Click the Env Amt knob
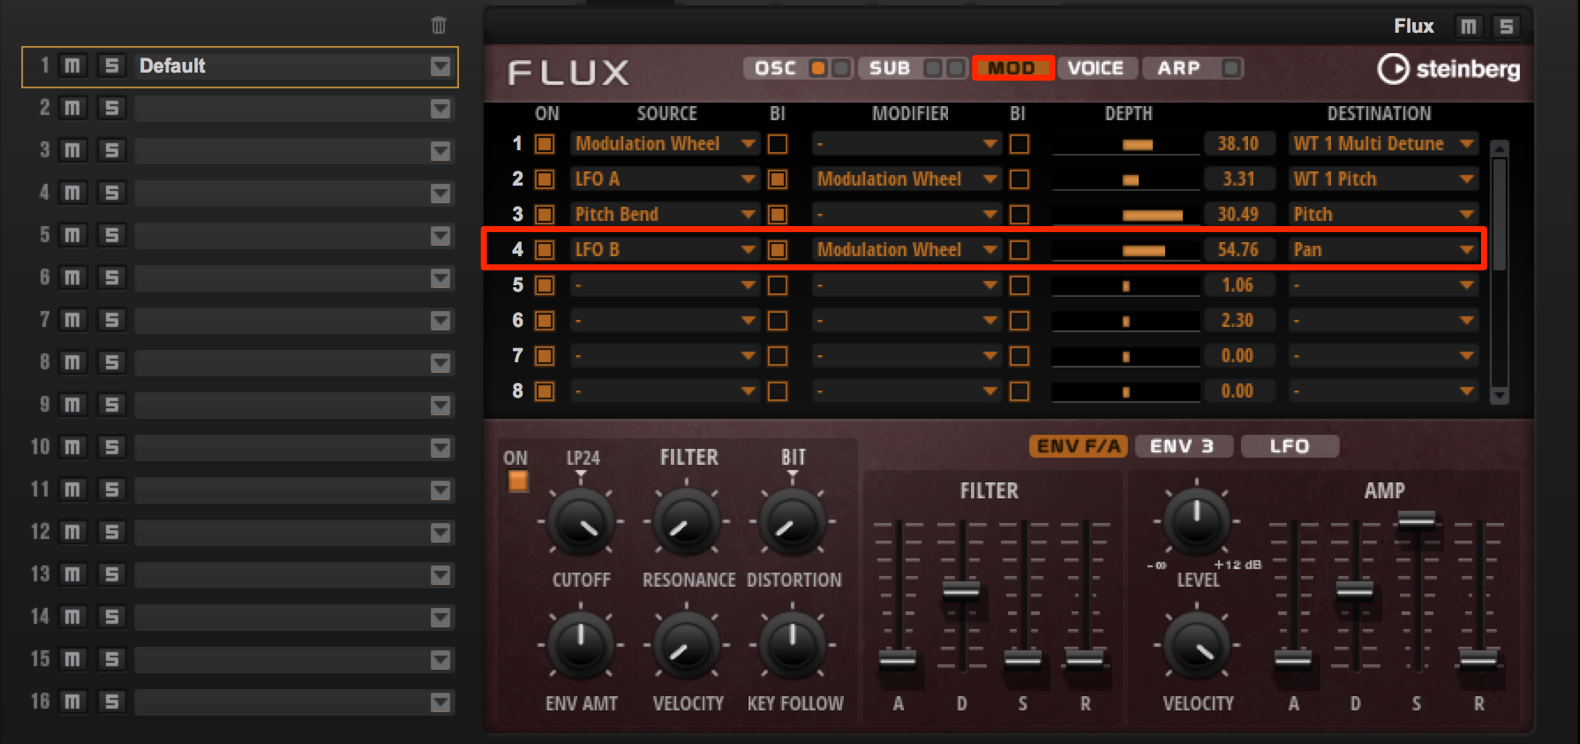This screenshot has height=744, width=1580. [581, 646]
